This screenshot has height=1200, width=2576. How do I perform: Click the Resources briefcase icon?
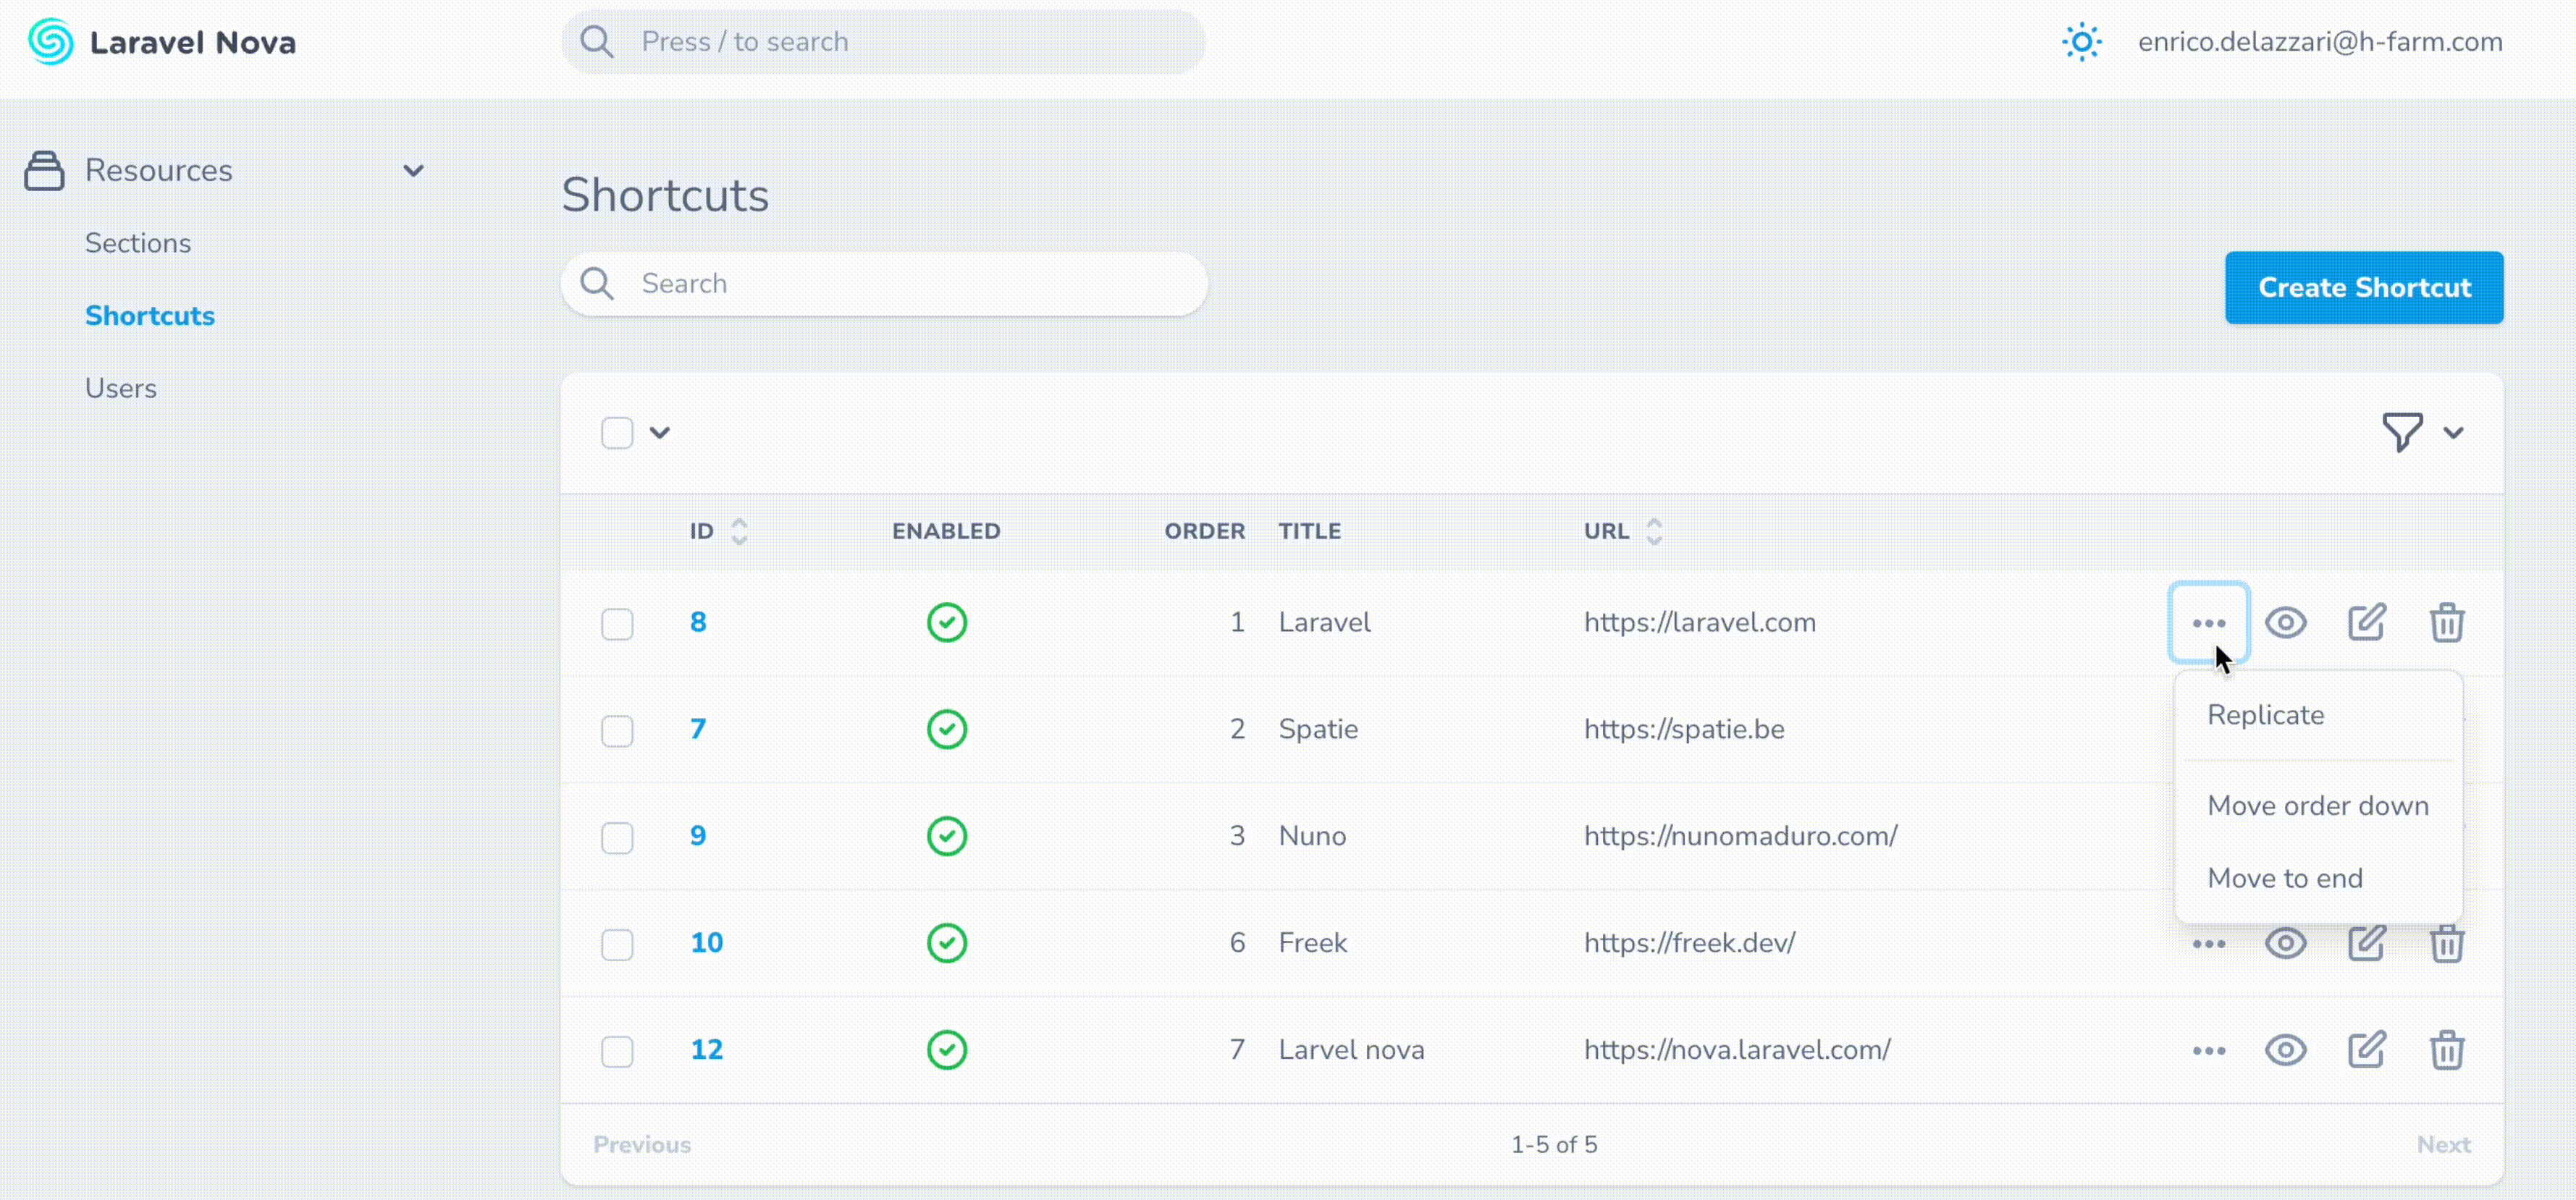44,170
